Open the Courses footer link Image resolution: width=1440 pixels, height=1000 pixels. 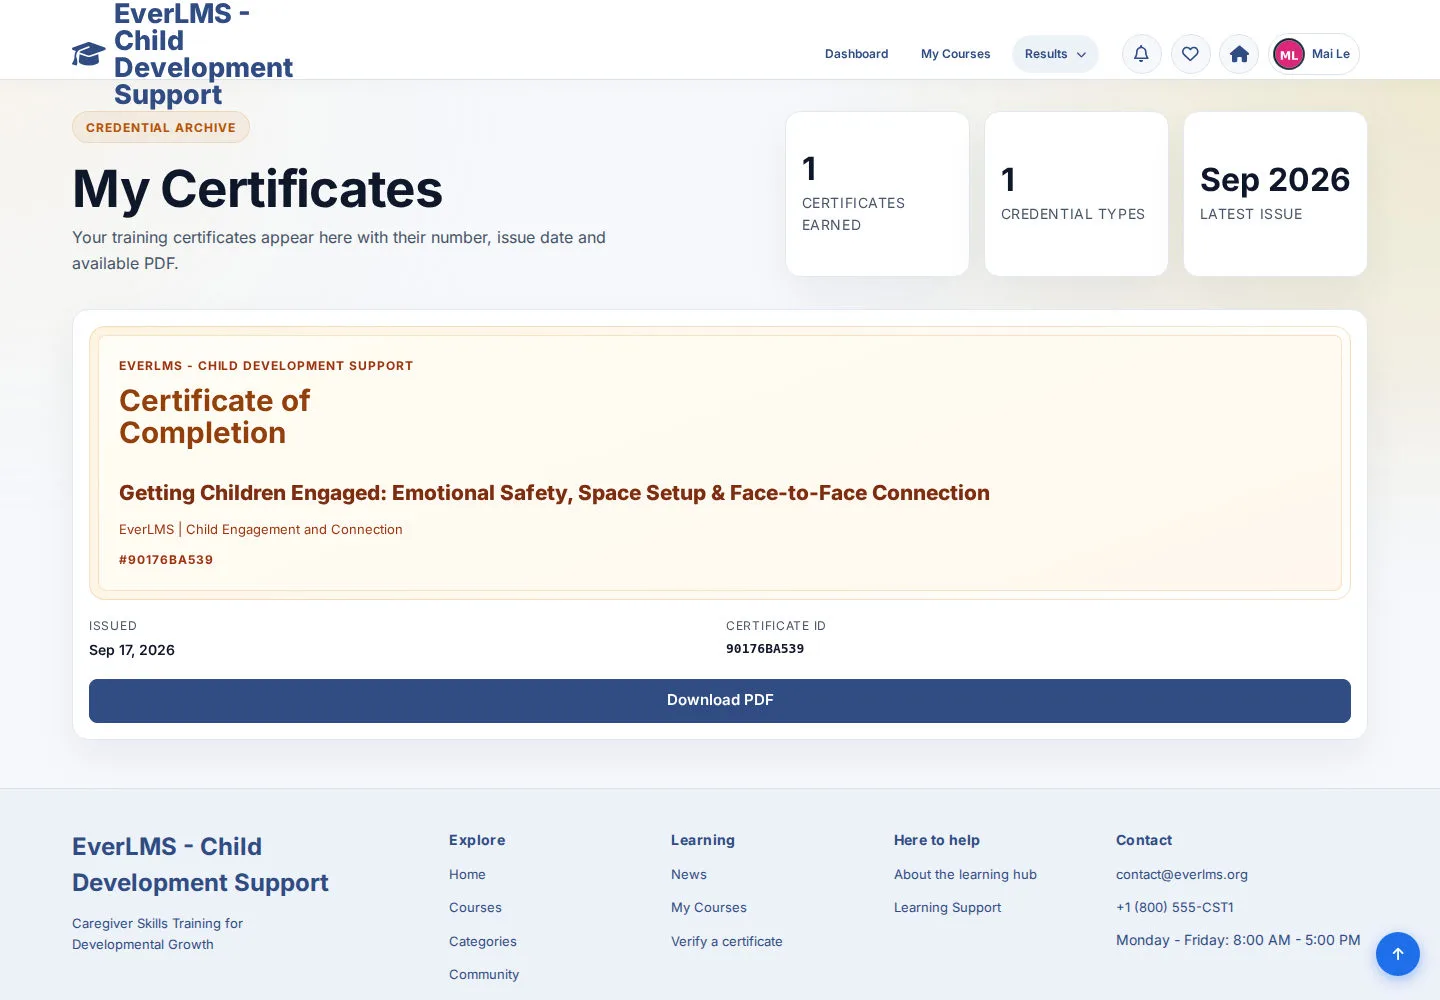(x=475, y=907)
